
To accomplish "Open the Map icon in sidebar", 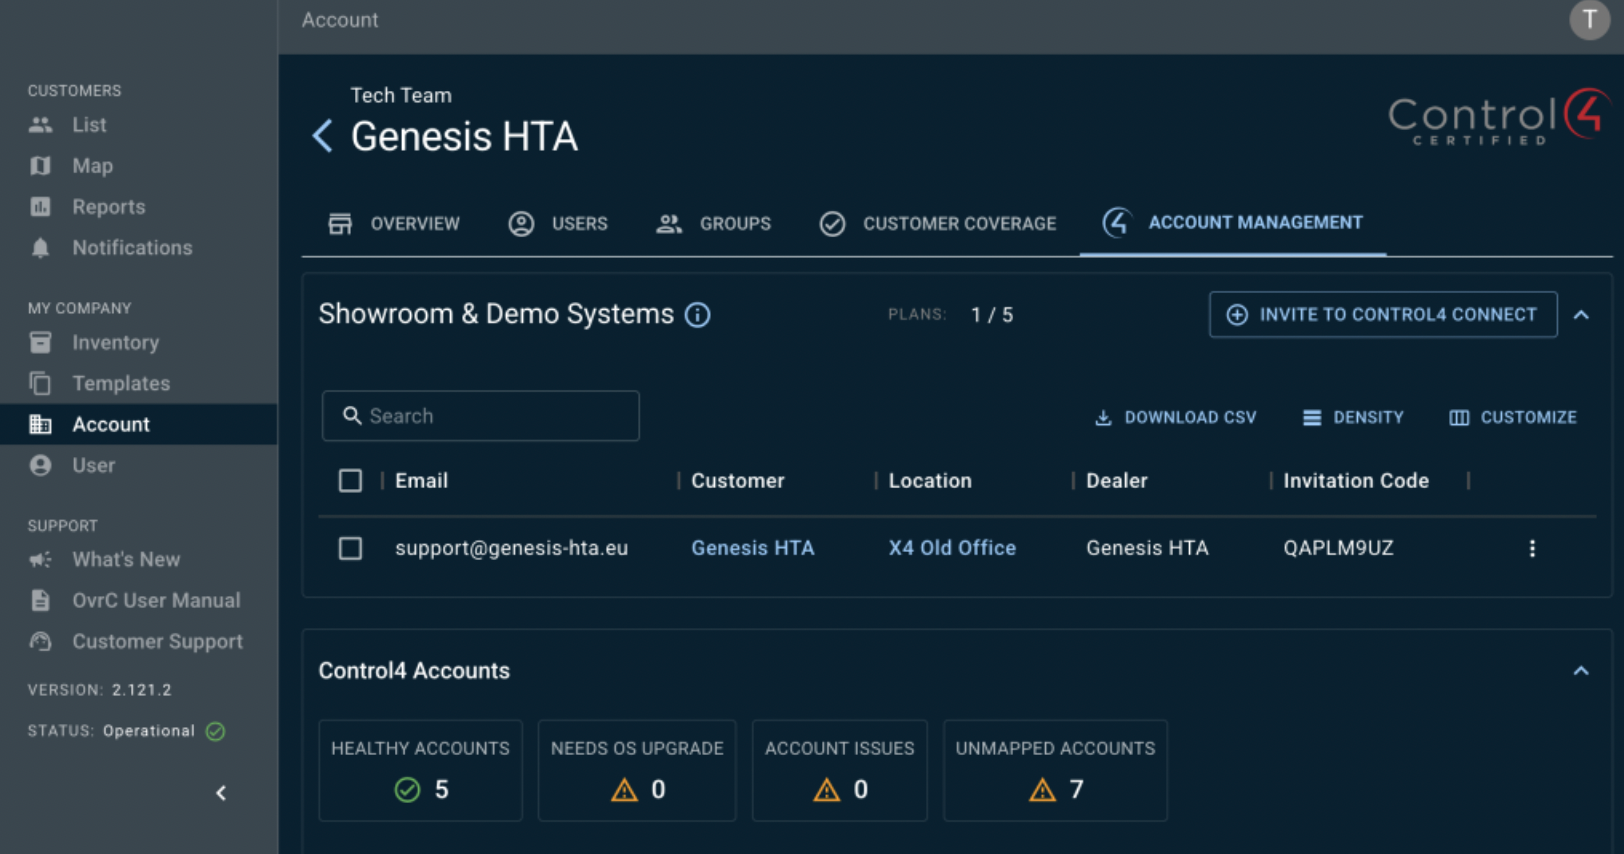I will [40, 166].
